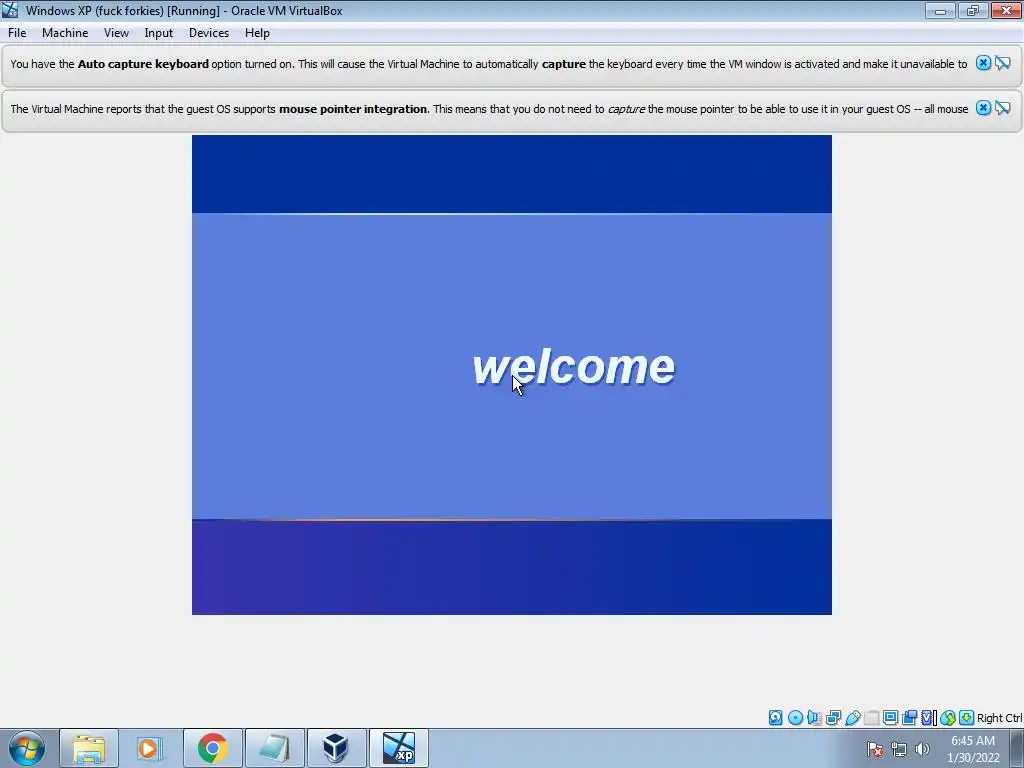Click the Right Ctrl host key label
1024x768 pixels.
pos(999,718)
